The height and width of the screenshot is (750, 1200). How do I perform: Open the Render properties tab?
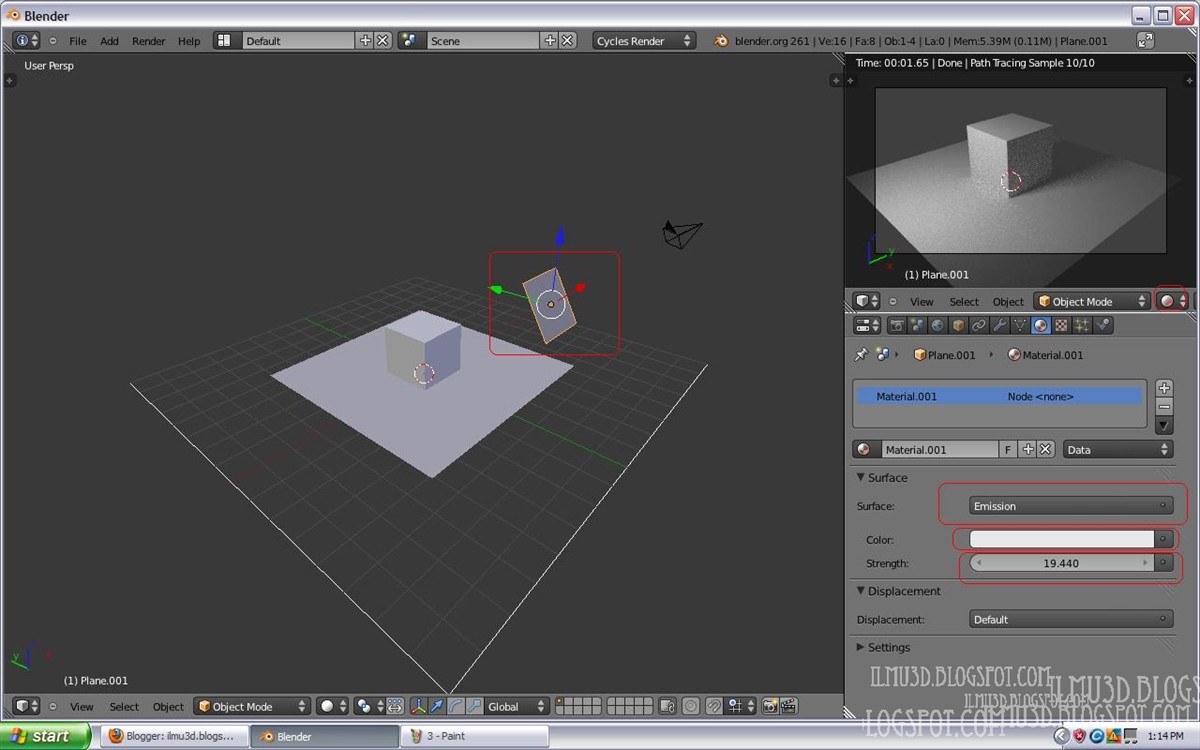click(x=897, y=325)
